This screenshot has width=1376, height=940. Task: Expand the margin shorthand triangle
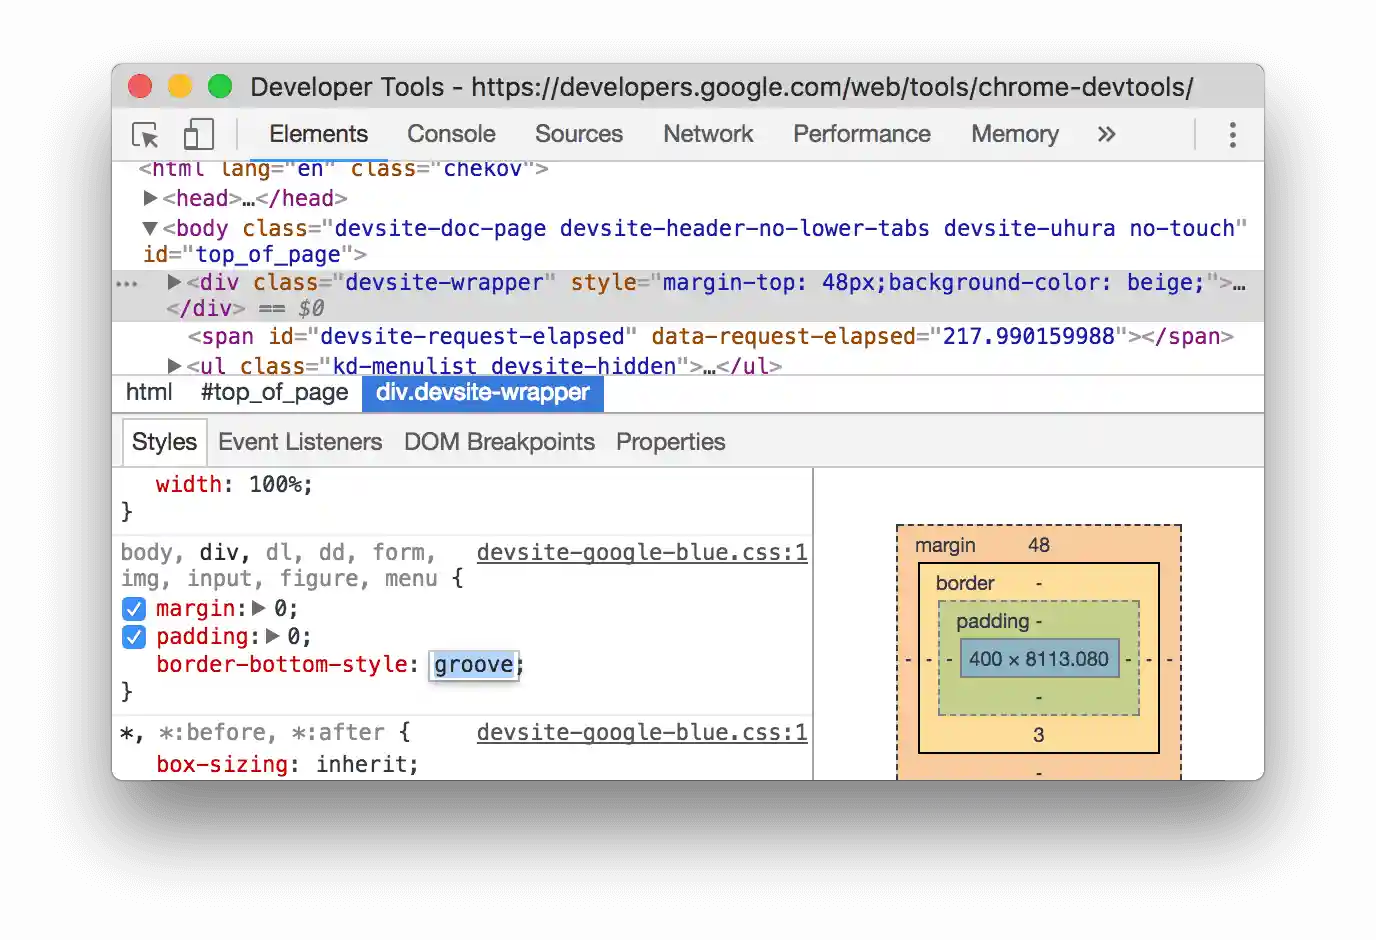click(x=259, y=608)
